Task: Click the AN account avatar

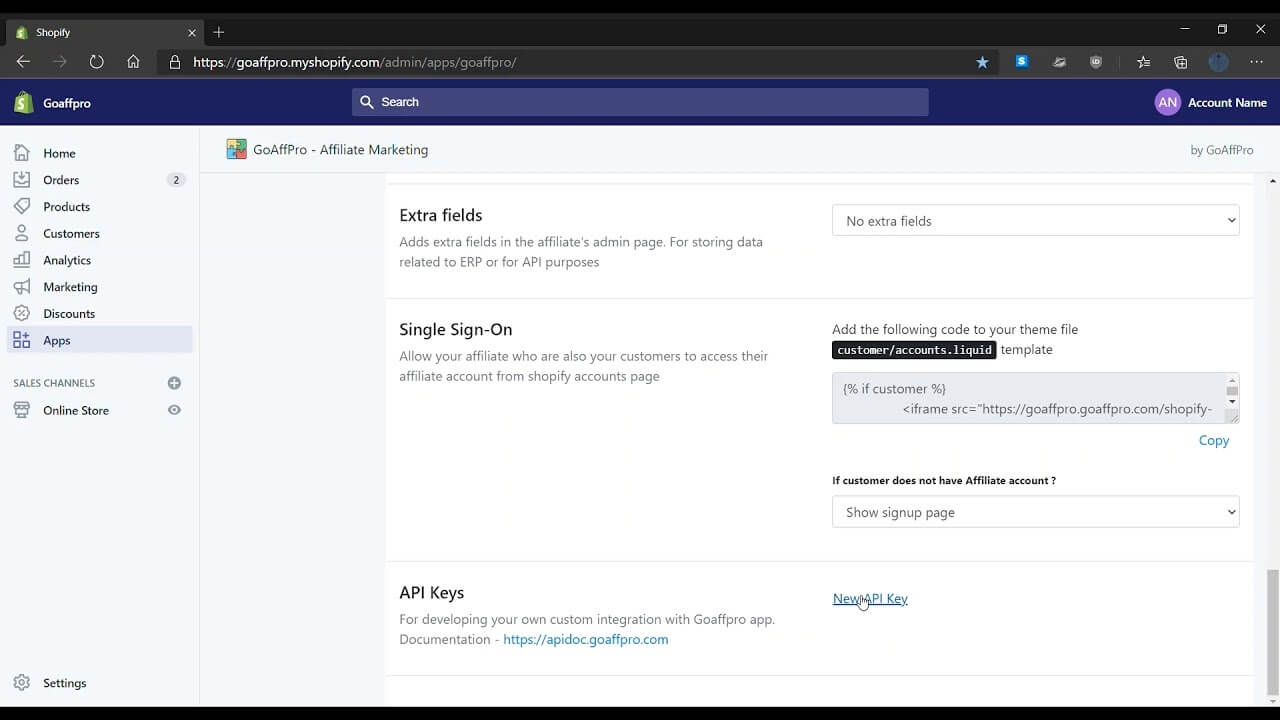Action: pyautogui.click(x=1167, y=102)
